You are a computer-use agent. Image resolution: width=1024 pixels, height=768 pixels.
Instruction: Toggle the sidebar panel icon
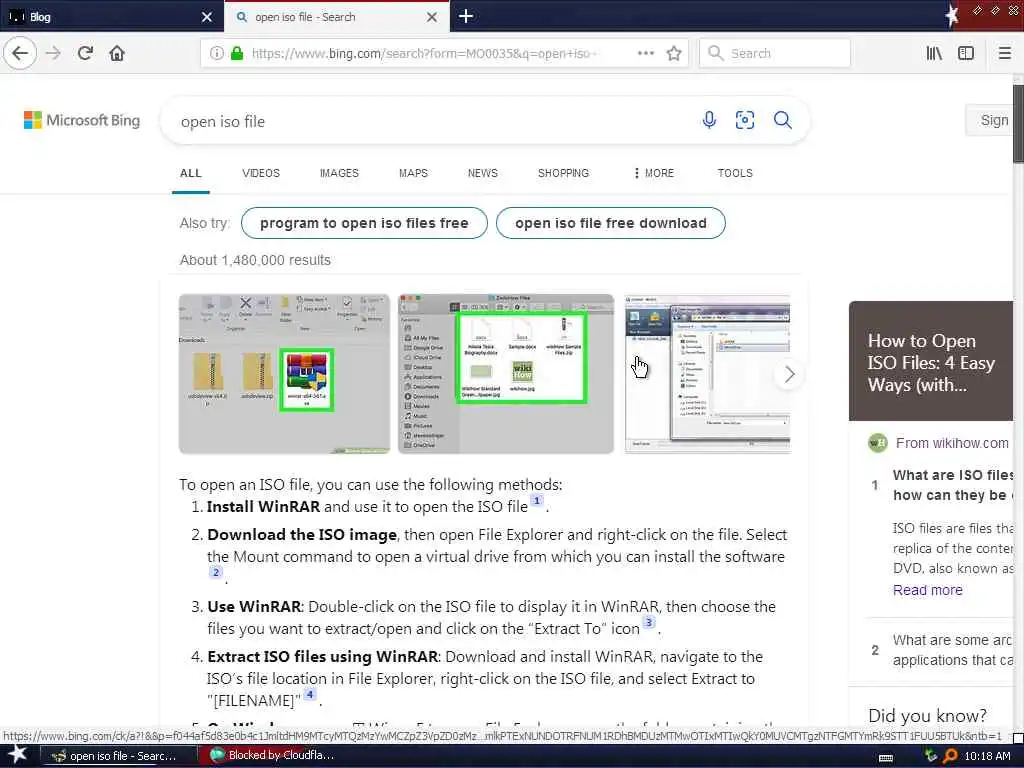point(966,54)
